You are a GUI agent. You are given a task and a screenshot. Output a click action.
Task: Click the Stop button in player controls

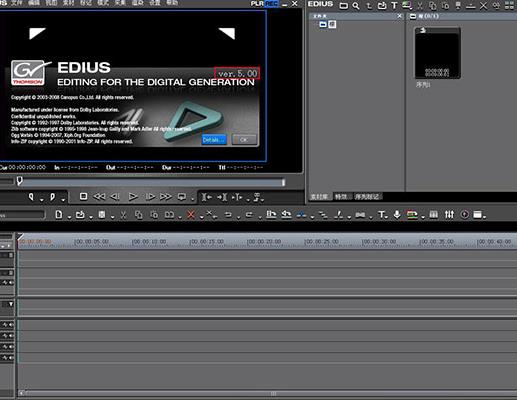click(x=83, y=197)
